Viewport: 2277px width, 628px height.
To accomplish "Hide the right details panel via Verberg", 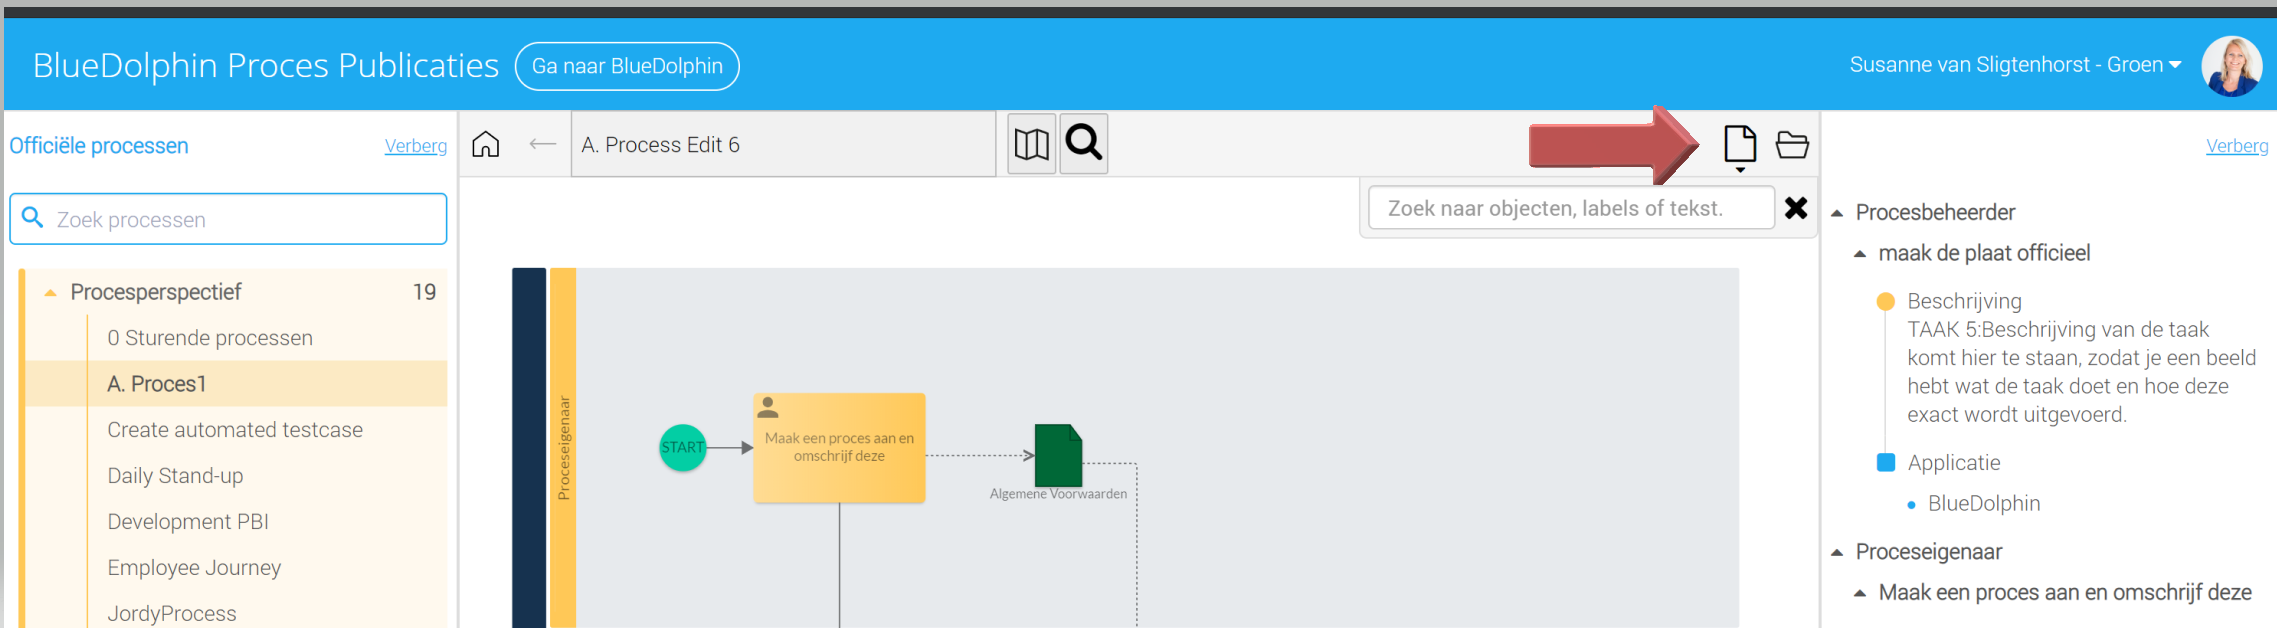I will coord(2237,146).
